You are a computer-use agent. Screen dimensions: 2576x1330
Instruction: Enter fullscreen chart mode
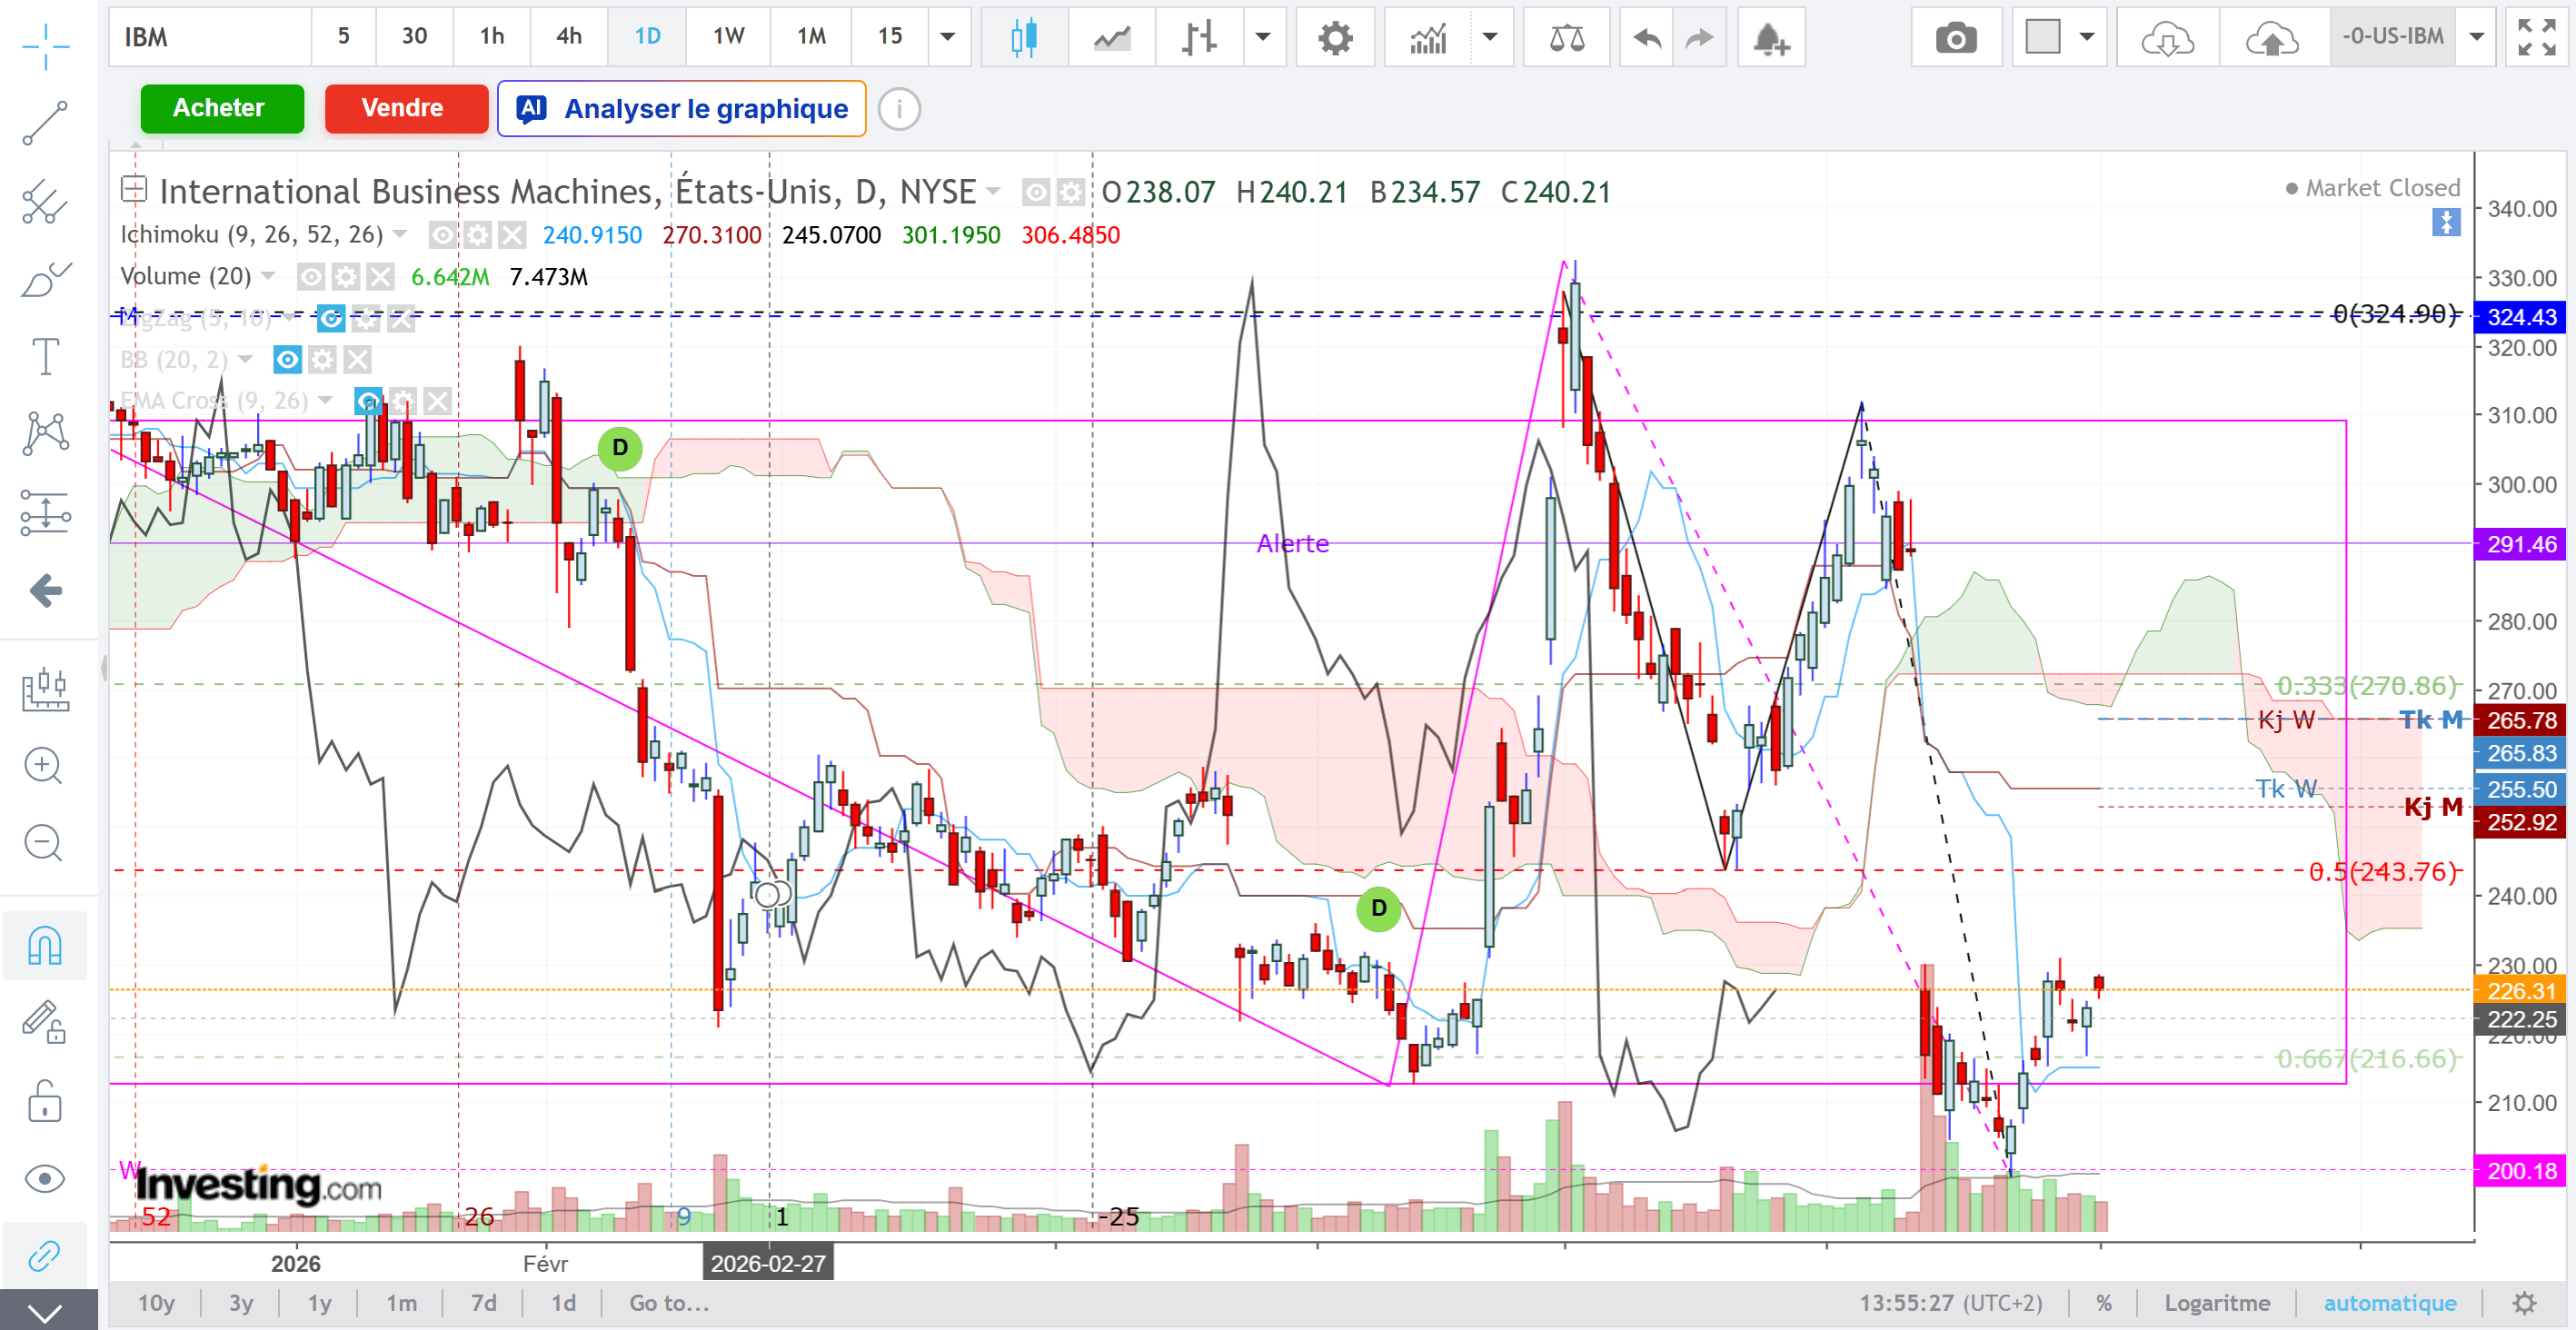coord(2537,38)
